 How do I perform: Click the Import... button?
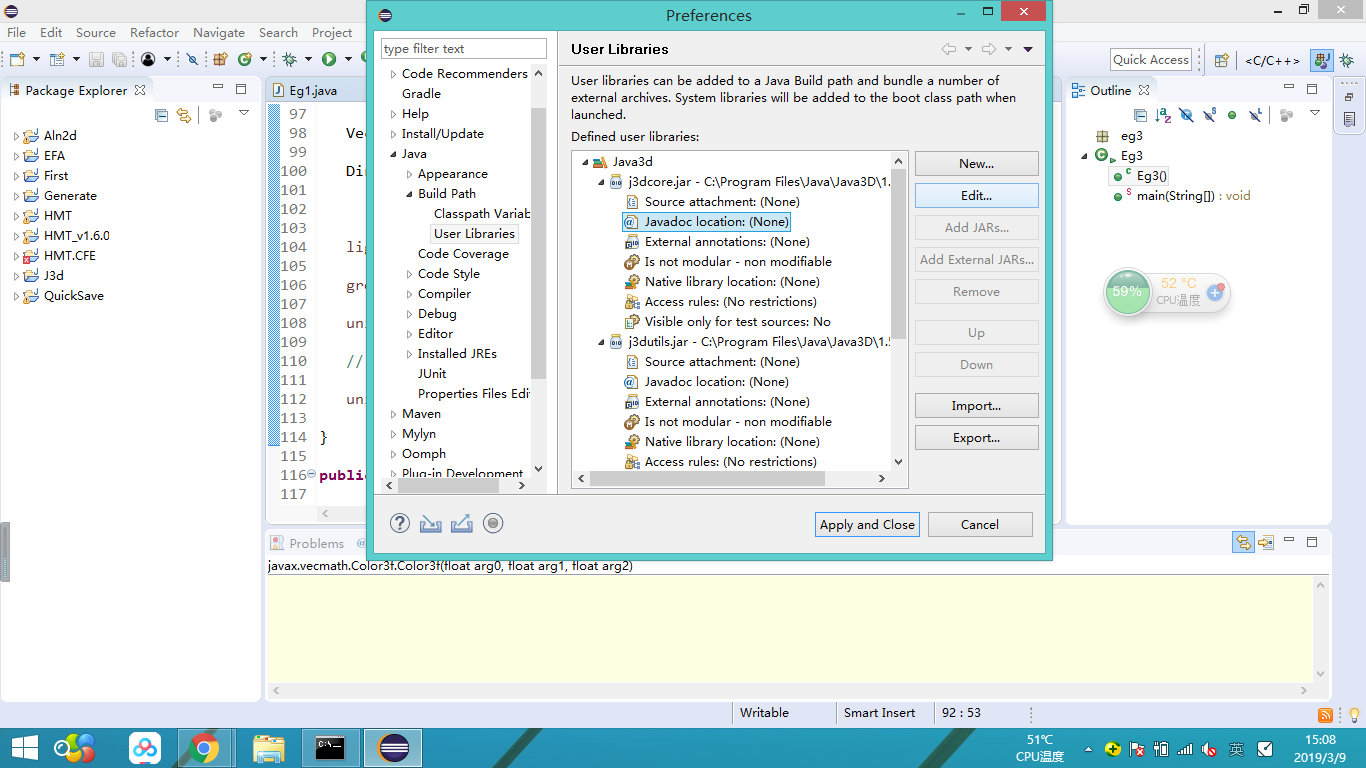pyautogui.click(x=976, y=405)
